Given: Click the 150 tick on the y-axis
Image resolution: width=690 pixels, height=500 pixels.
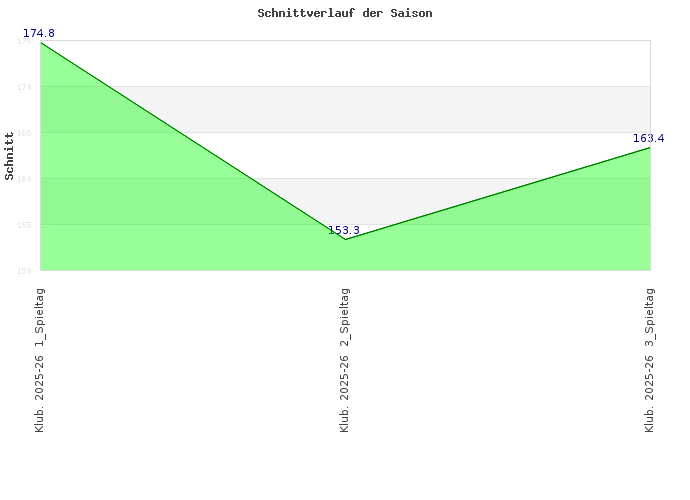Looking at the screenshot, I should [25, 270].
